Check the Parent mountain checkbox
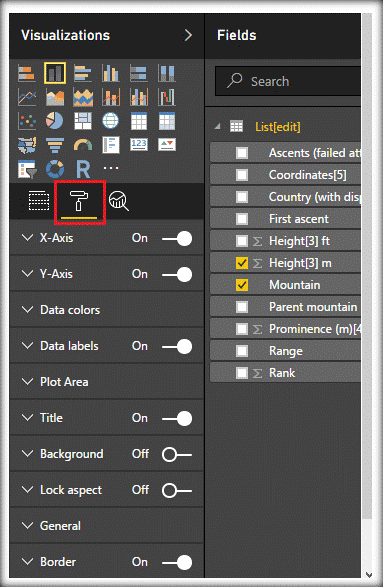The width and height of the screenshot is (383, 587). tap(242, 307)
